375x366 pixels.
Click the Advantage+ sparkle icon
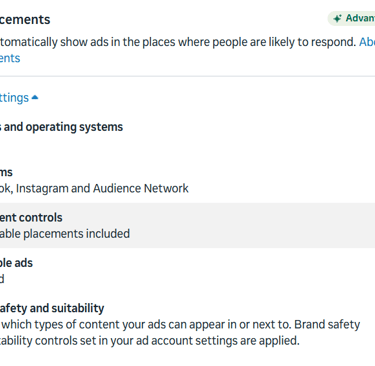pyautogui.click(x=337, y=18)
